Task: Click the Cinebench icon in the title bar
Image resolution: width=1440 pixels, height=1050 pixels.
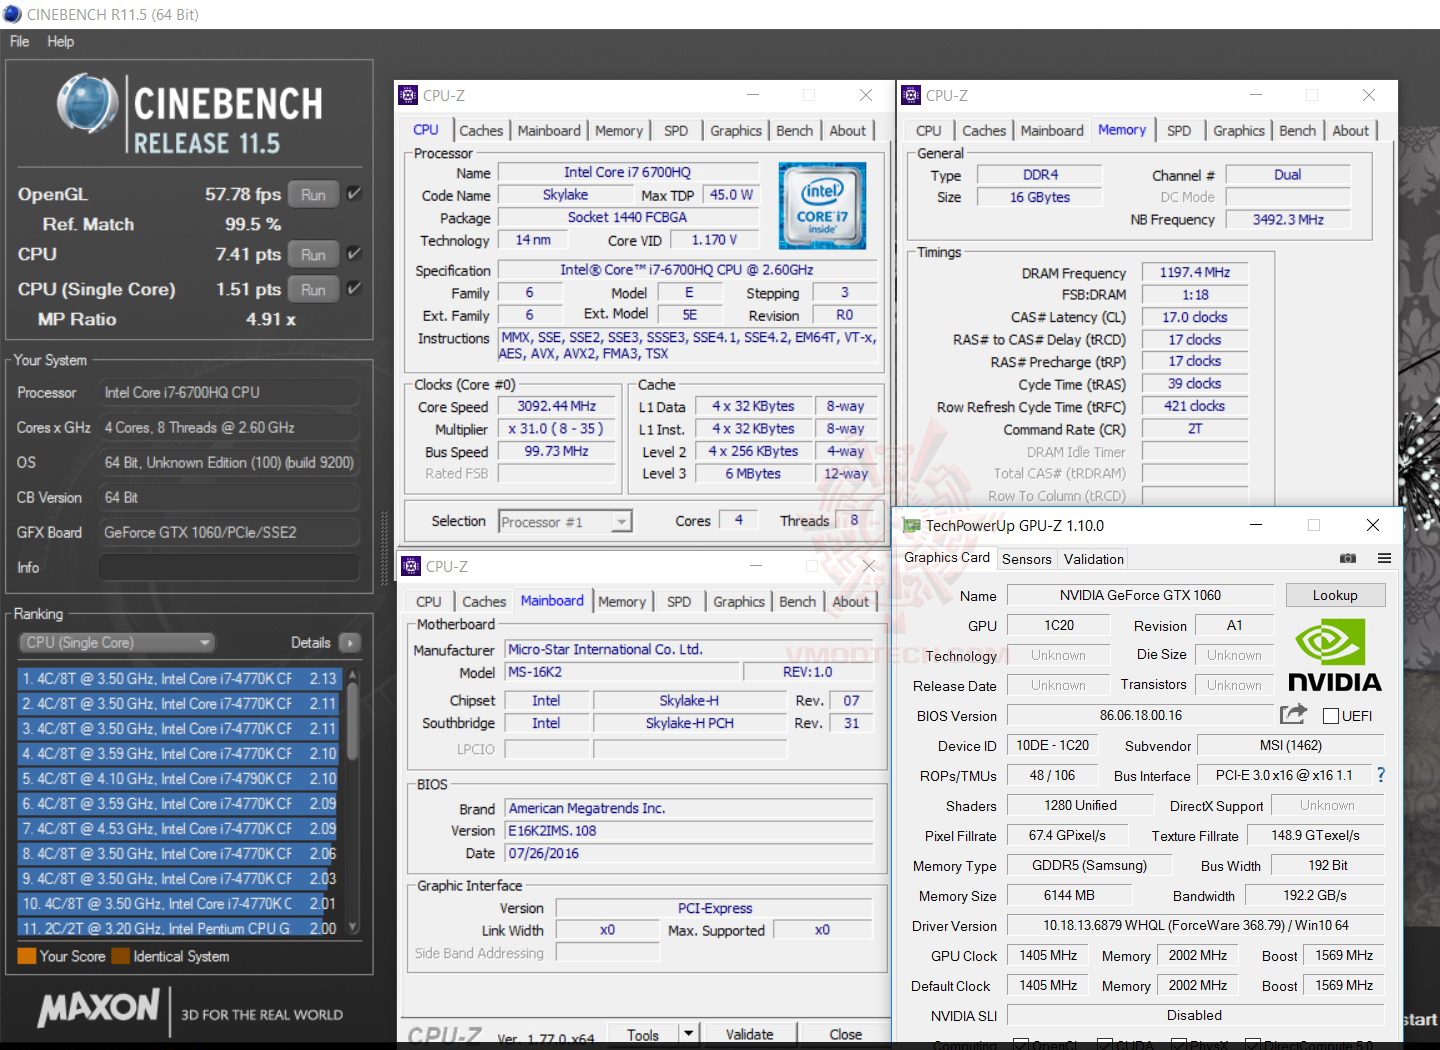Action: (13, 14)
